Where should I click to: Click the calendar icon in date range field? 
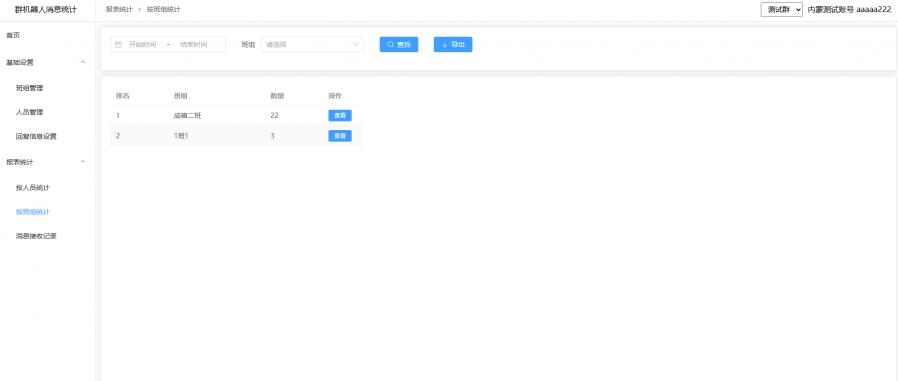tap(119, 45)
